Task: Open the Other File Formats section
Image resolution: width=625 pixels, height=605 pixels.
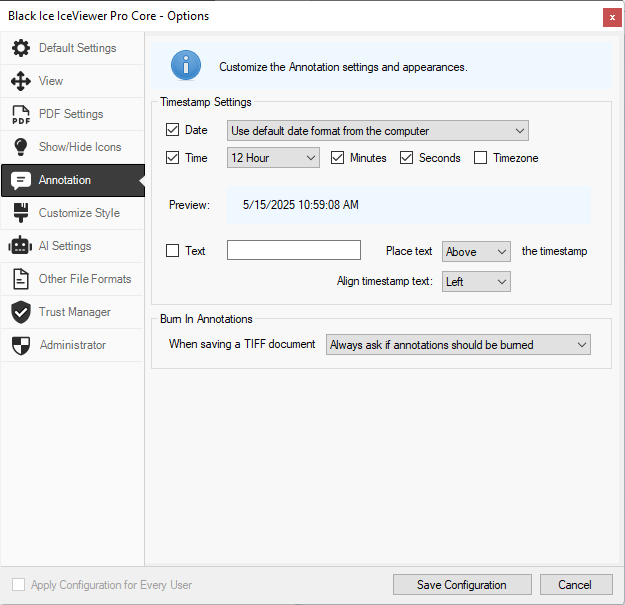Action: 72,279
